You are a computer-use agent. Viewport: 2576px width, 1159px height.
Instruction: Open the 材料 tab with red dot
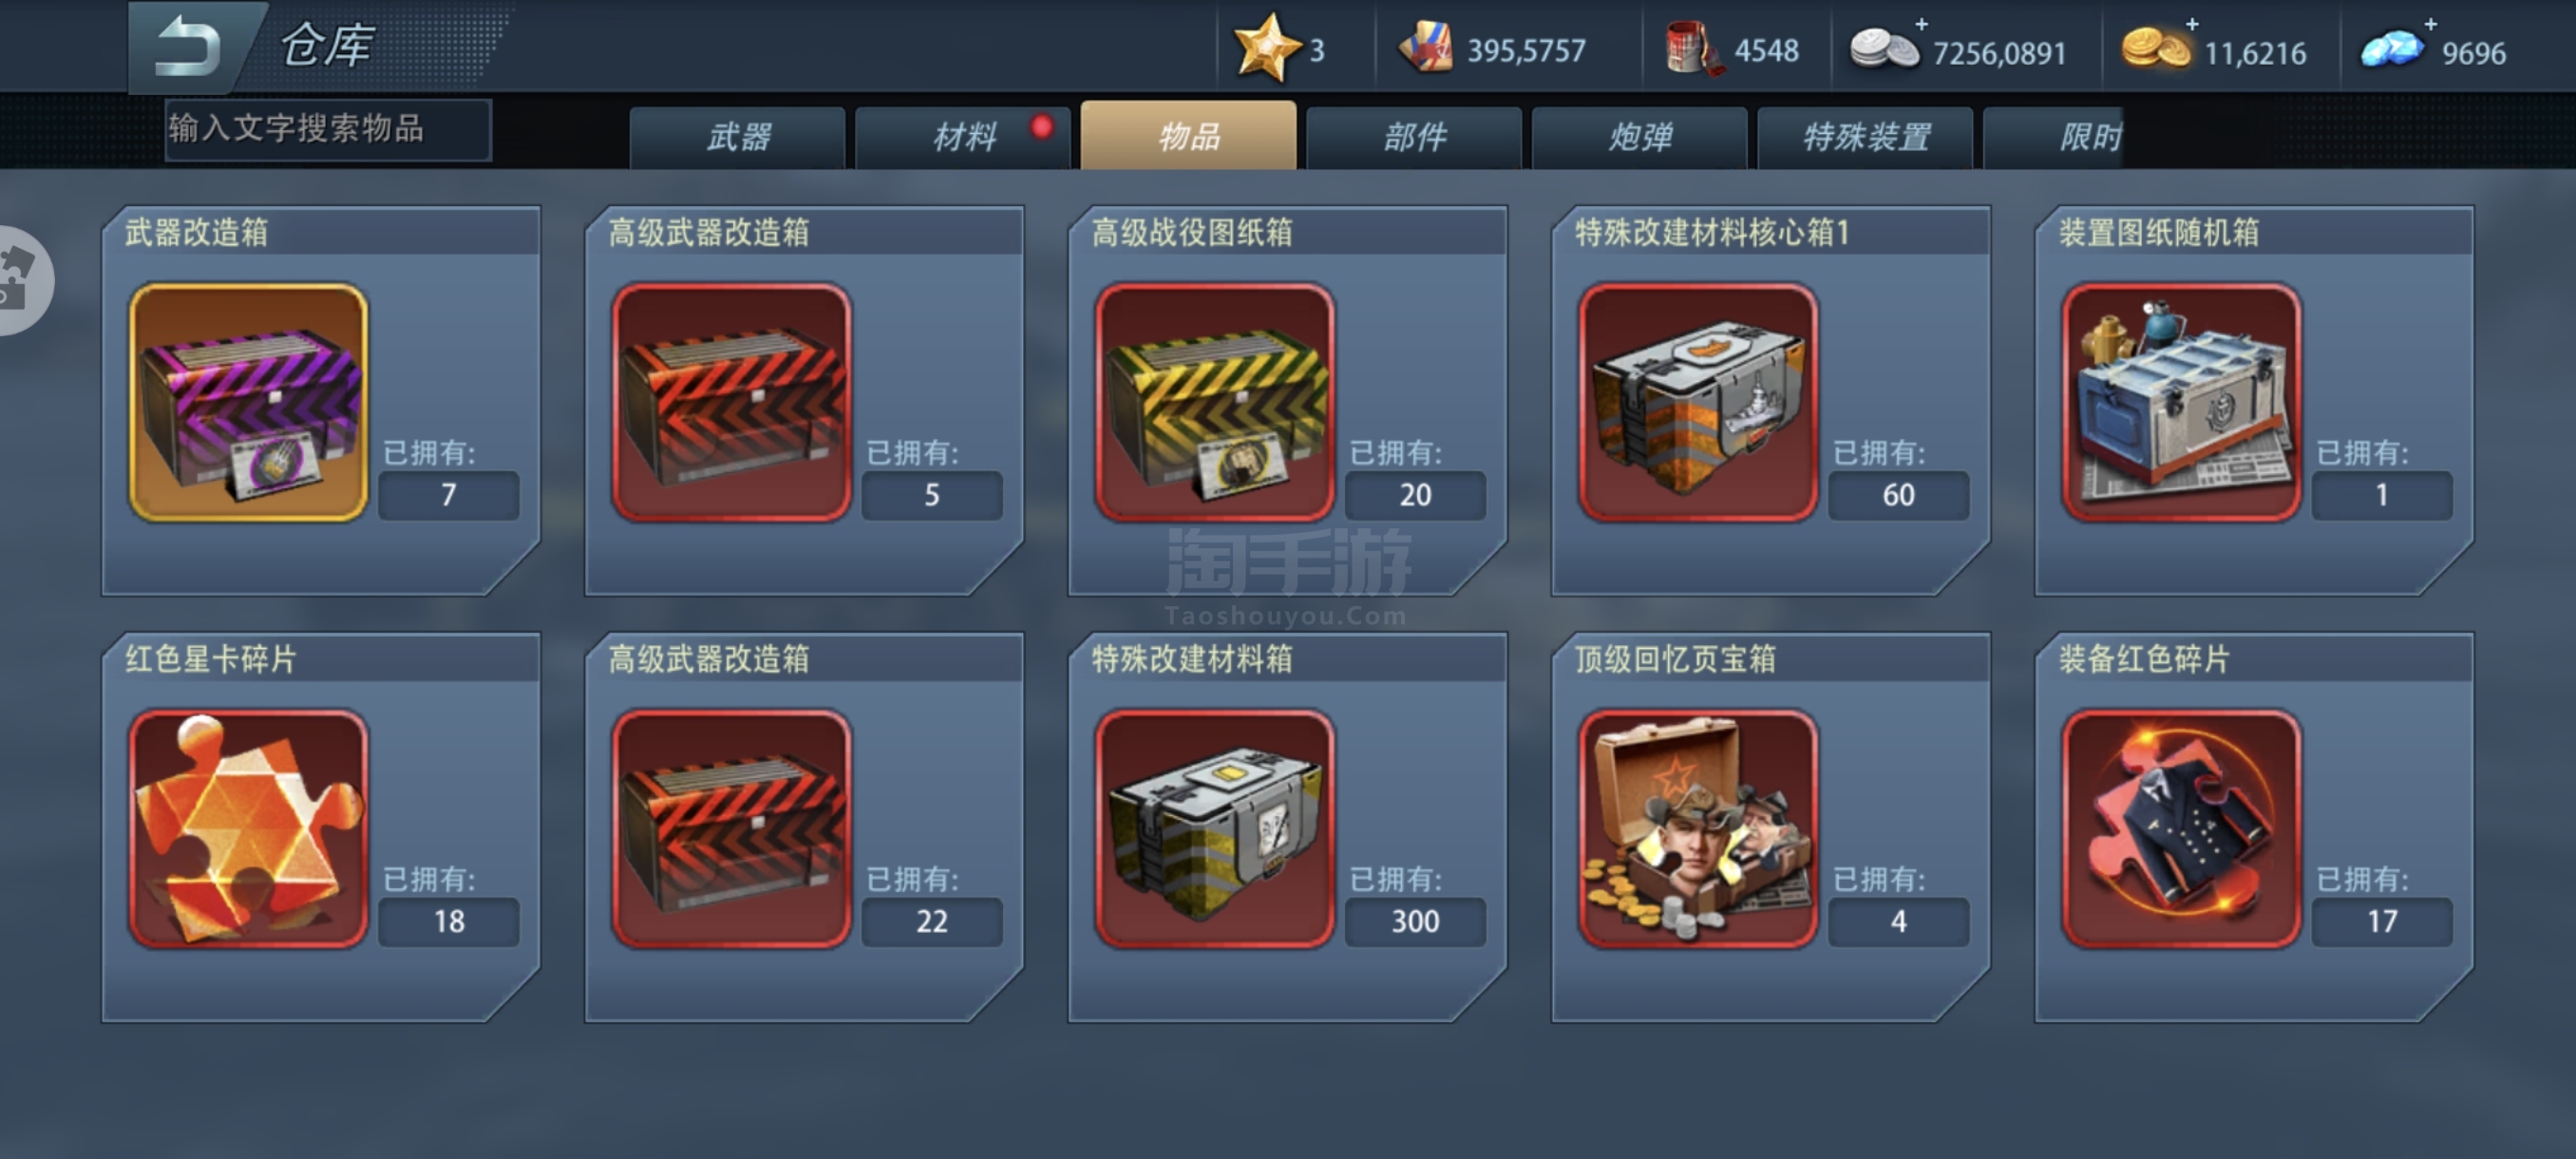964,137
